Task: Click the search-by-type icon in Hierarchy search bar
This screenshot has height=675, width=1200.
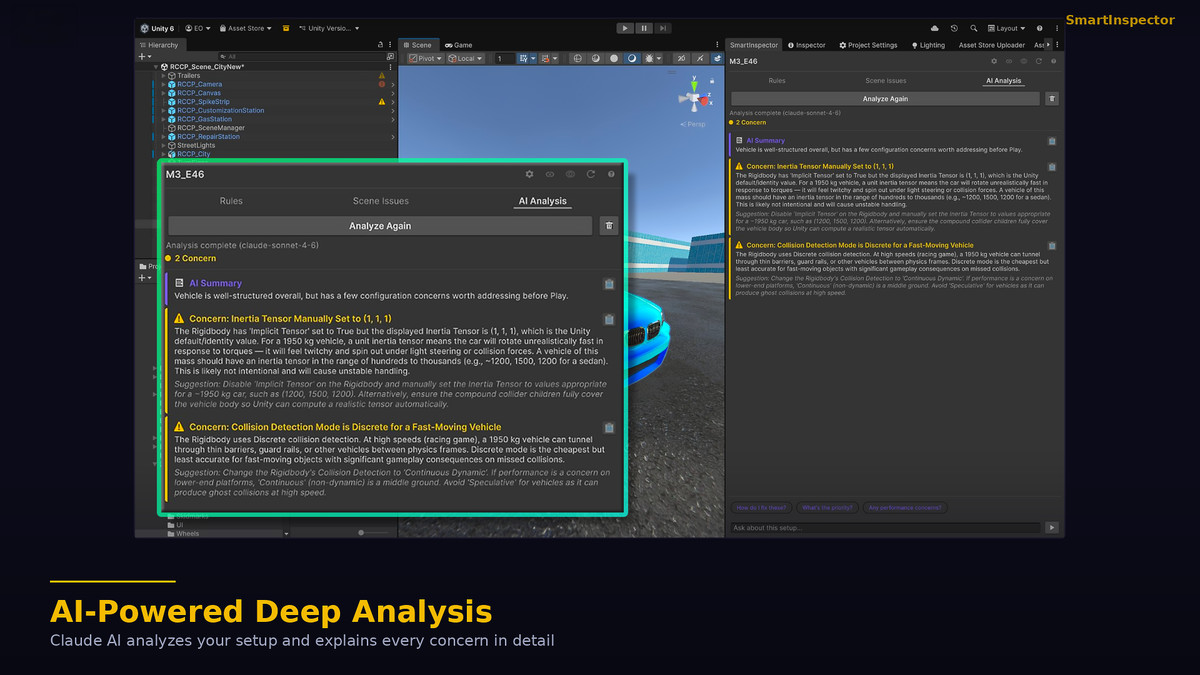Action: point(390,56)
